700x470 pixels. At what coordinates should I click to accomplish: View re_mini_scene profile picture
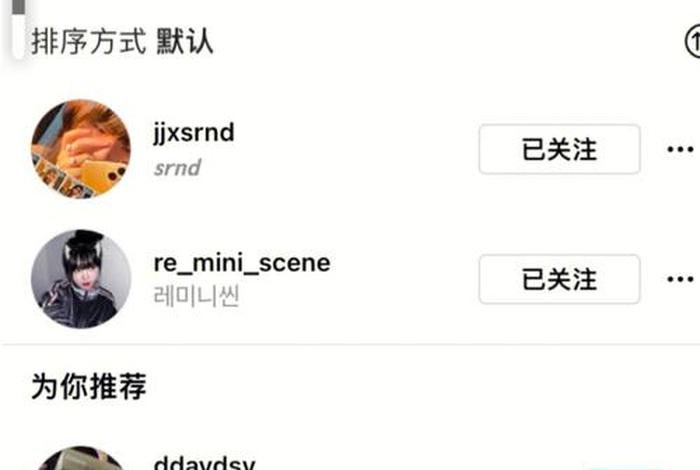point(81,279)
